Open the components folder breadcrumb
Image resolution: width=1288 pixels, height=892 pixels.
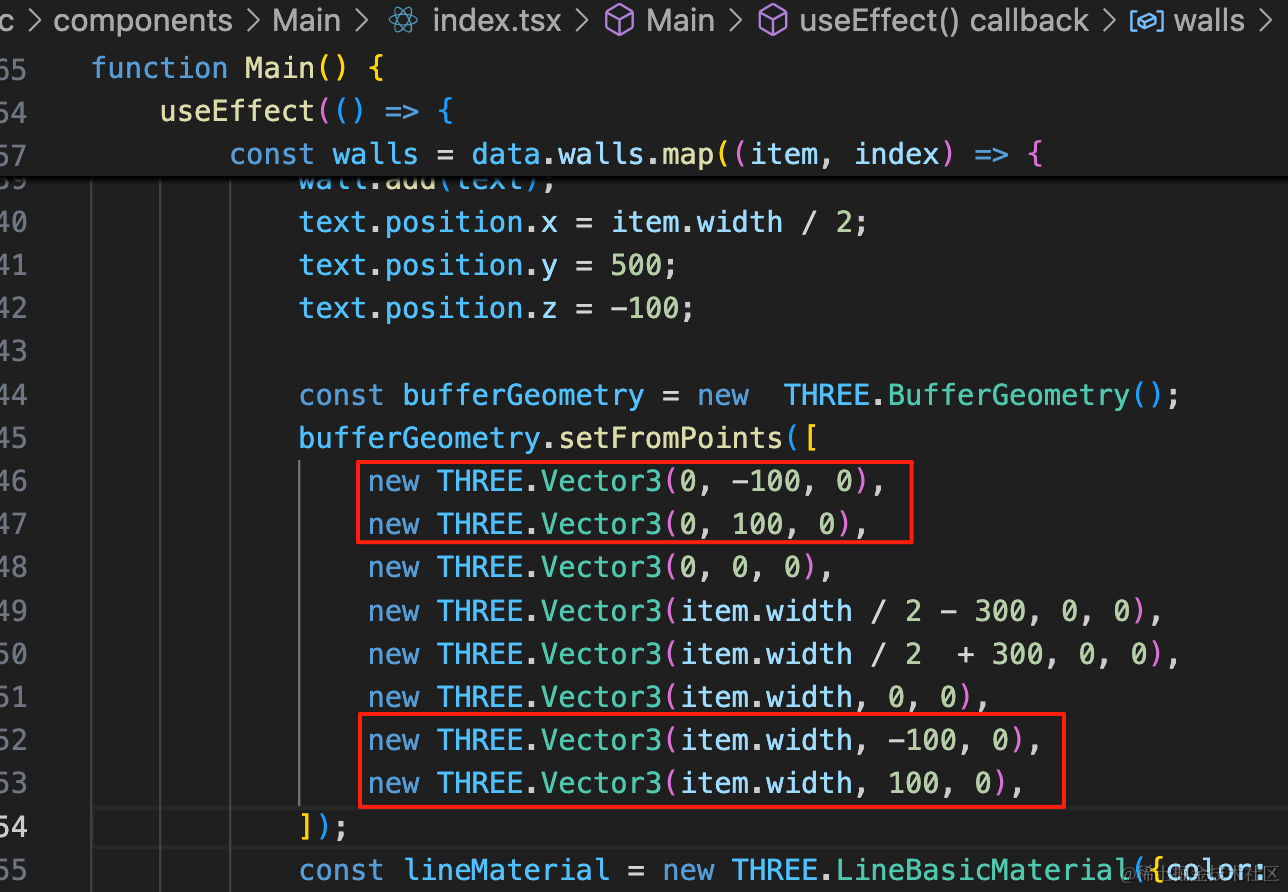tap(143, 20)
